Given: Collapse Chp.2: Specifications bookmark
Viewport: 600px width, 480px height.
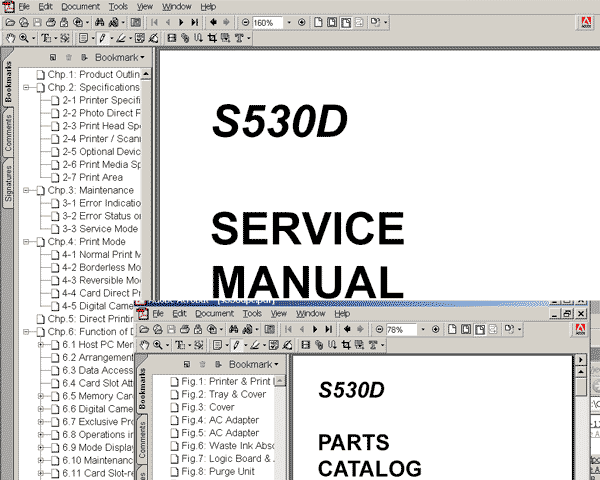Looking at the screenshot, I should [26, 88].
